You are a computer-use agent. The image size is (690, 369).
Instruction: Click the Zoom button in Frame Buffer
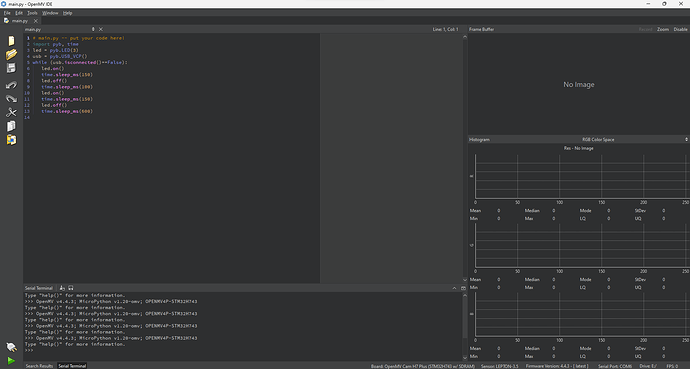point(663,29)
